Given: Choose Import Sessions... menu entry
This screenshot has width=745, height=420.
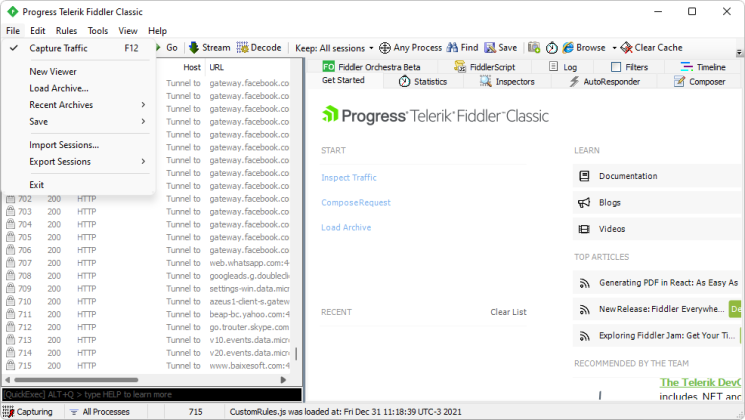Looking at the screenshot, I should pyautogui.click(x=79, y=145).
